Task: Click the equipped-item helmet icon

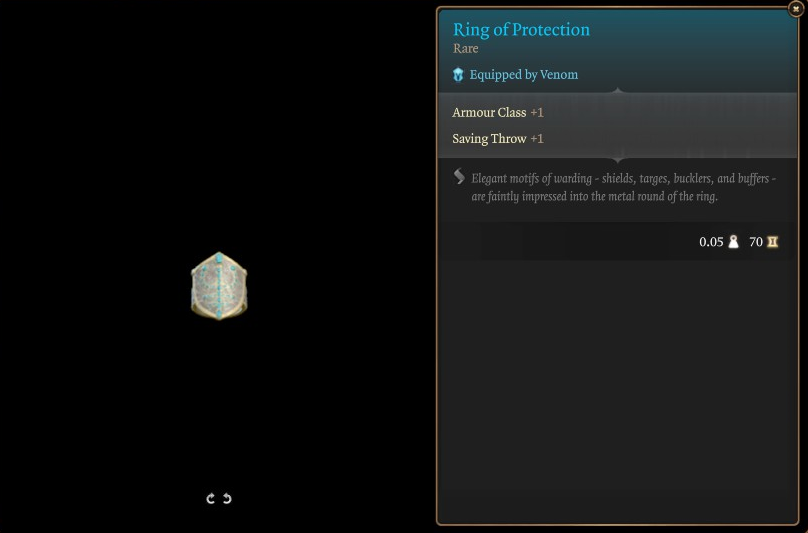Action: (x=458, y=75)
